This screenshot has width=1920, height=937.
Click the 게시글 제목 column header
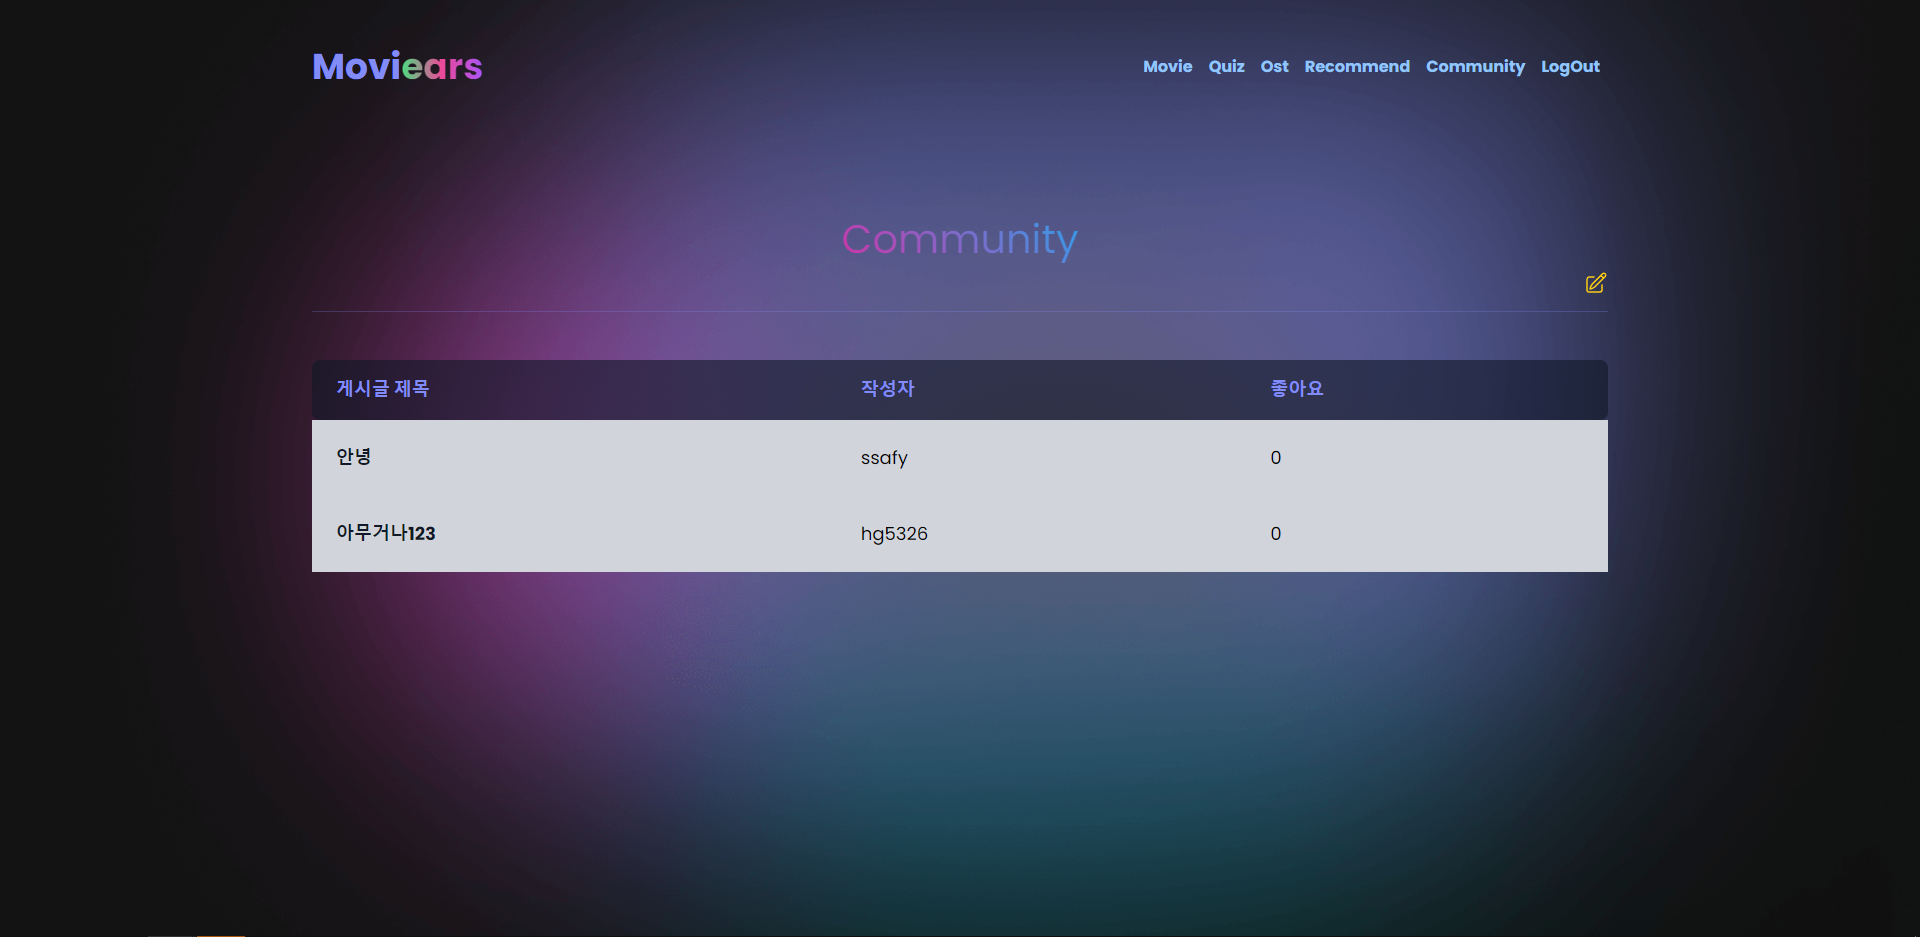coord(382,389)
